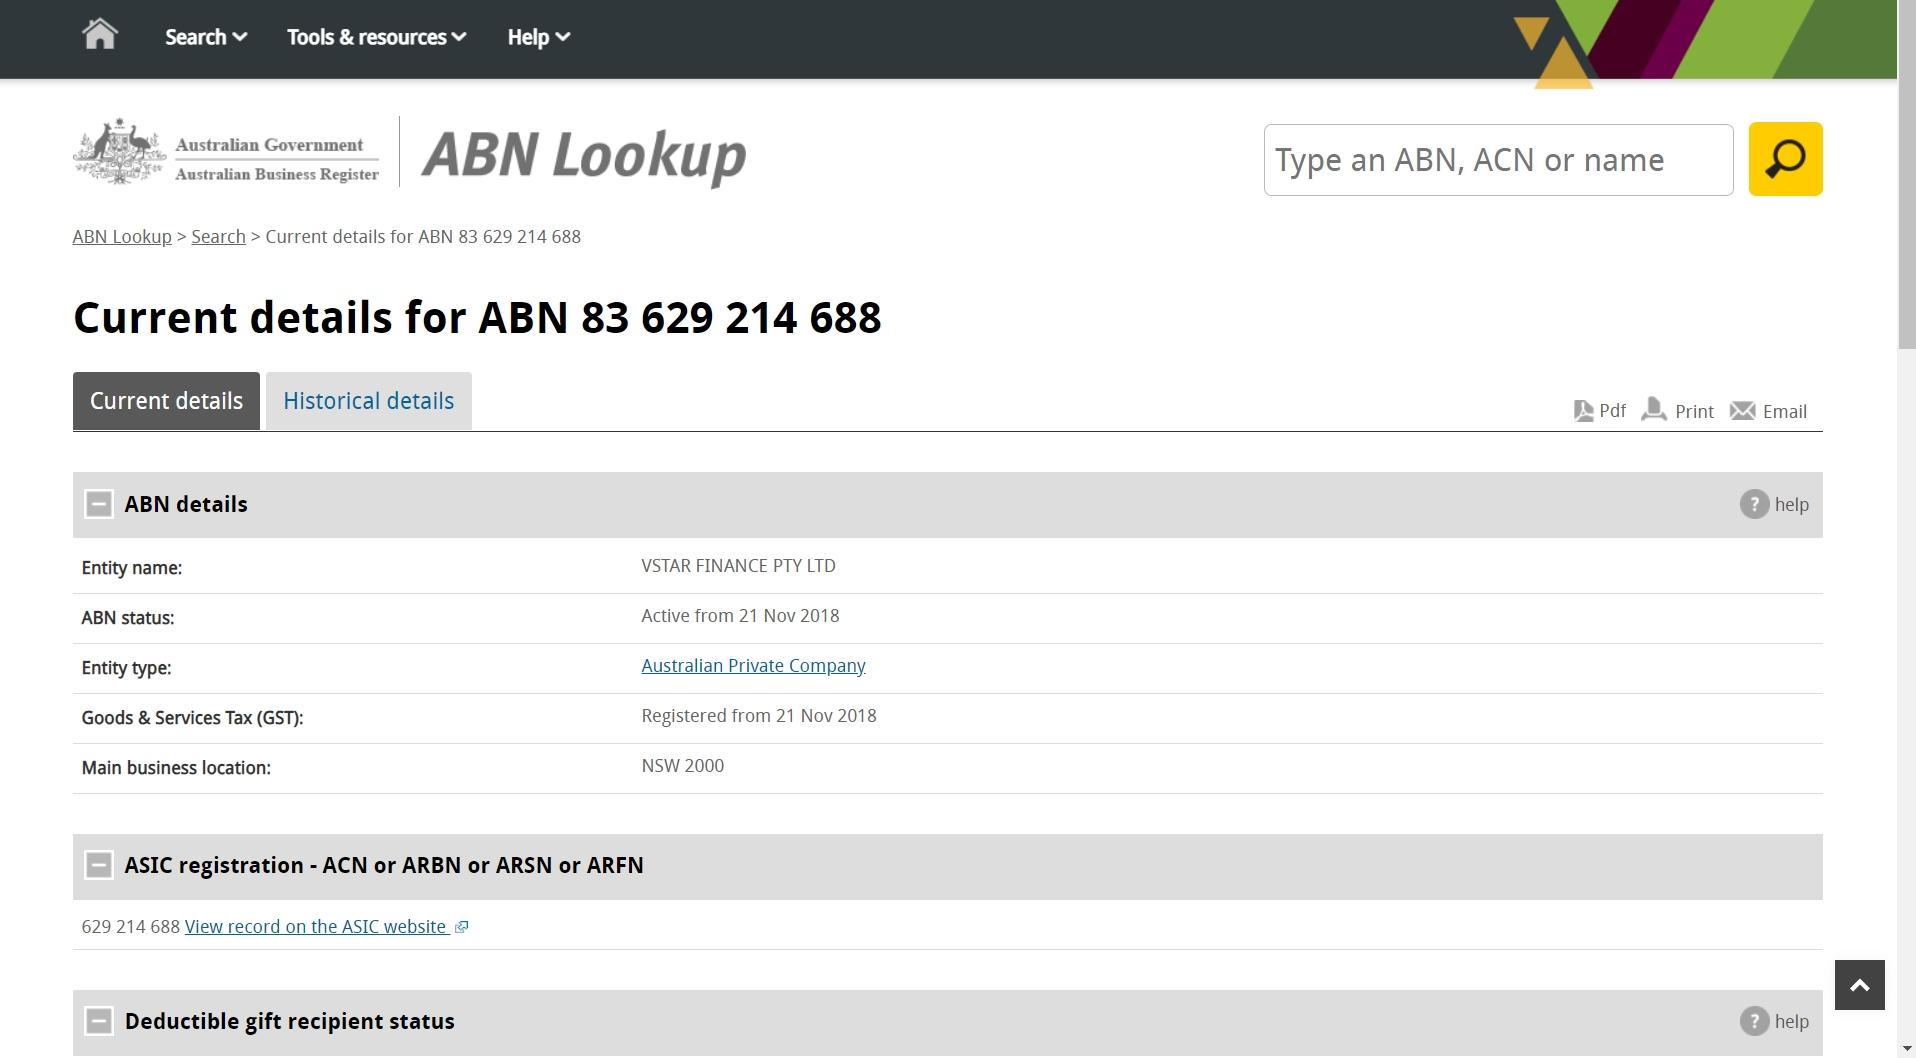Open help for ABN details section
This screenshot has height=1058, width=1916.
point(1774,504)
